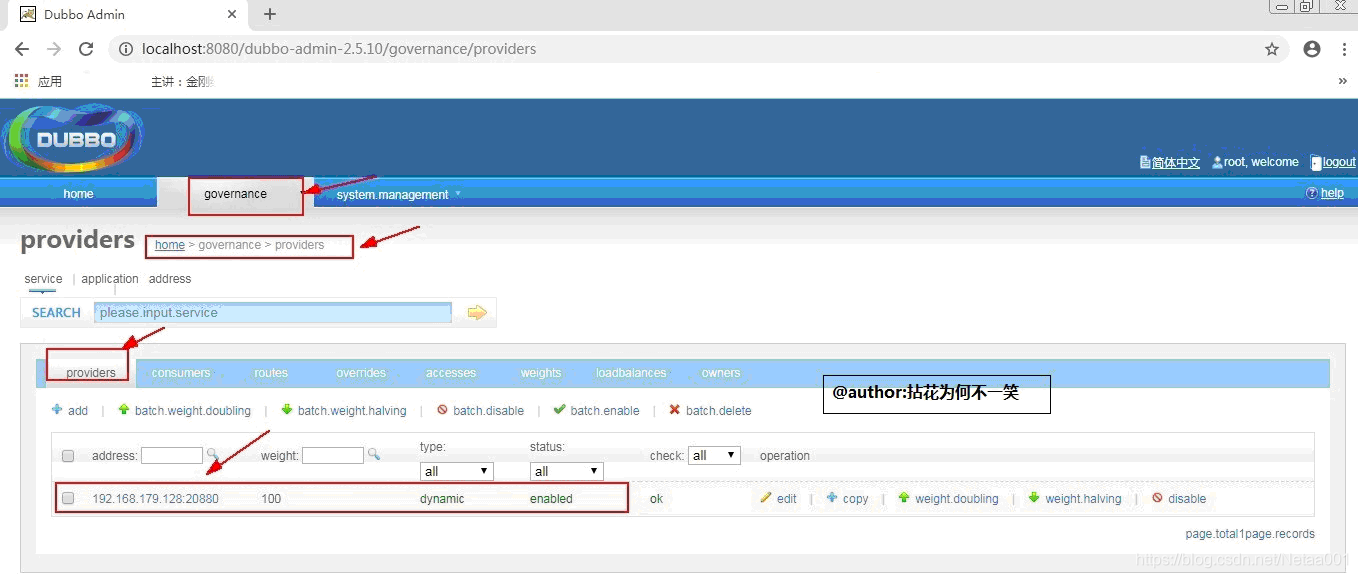Screen dimensions: 1358x578
Task: Click batch.weight.doubling up arrow icon
Action: [x=124, y=410]
